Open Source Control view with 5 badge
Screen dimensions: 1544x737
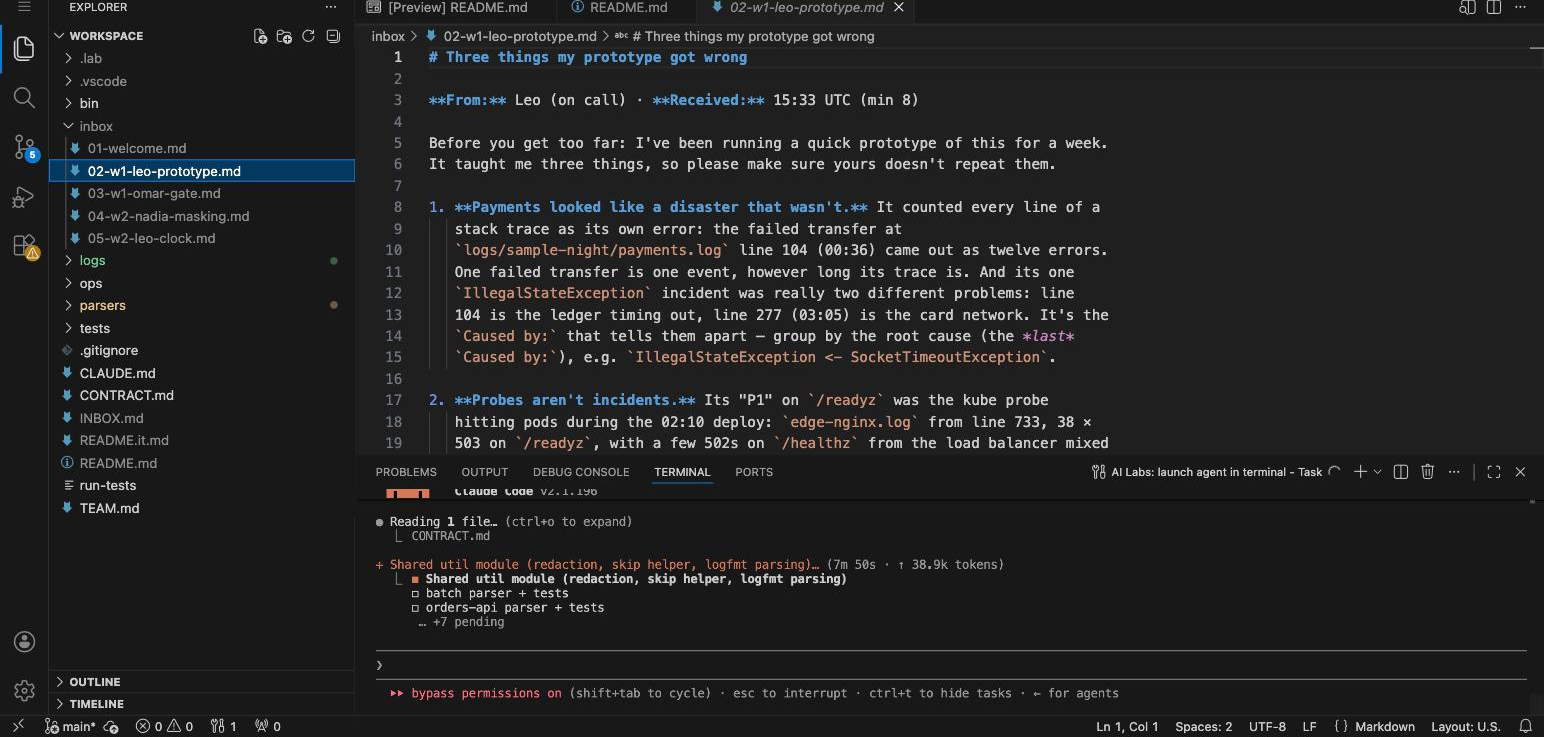(24, 148)
